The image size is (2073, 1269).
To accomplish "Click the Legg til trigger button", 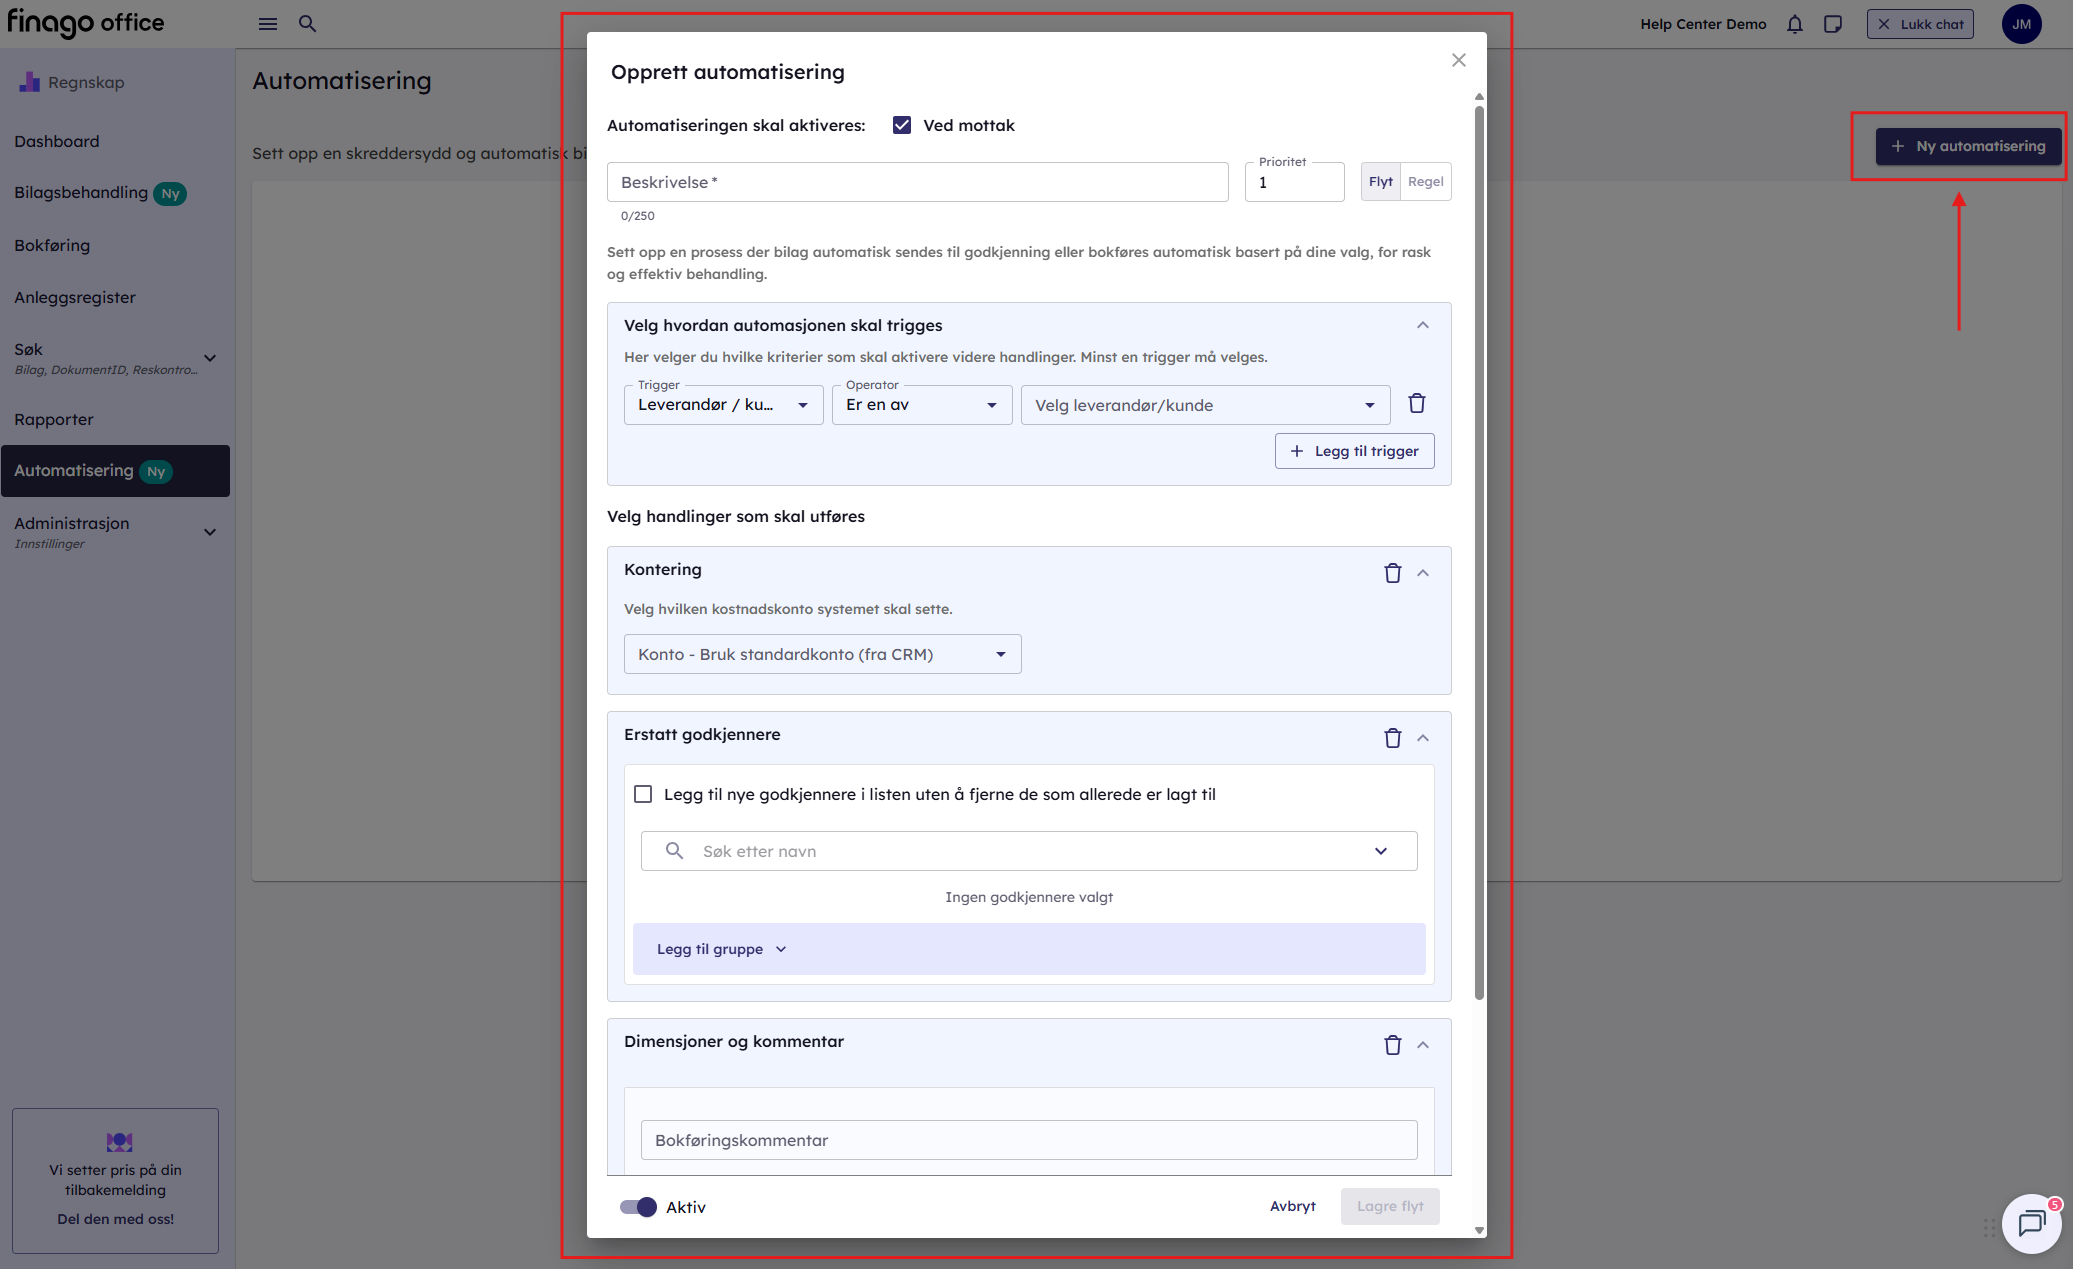I will [x=1354, y=451].
